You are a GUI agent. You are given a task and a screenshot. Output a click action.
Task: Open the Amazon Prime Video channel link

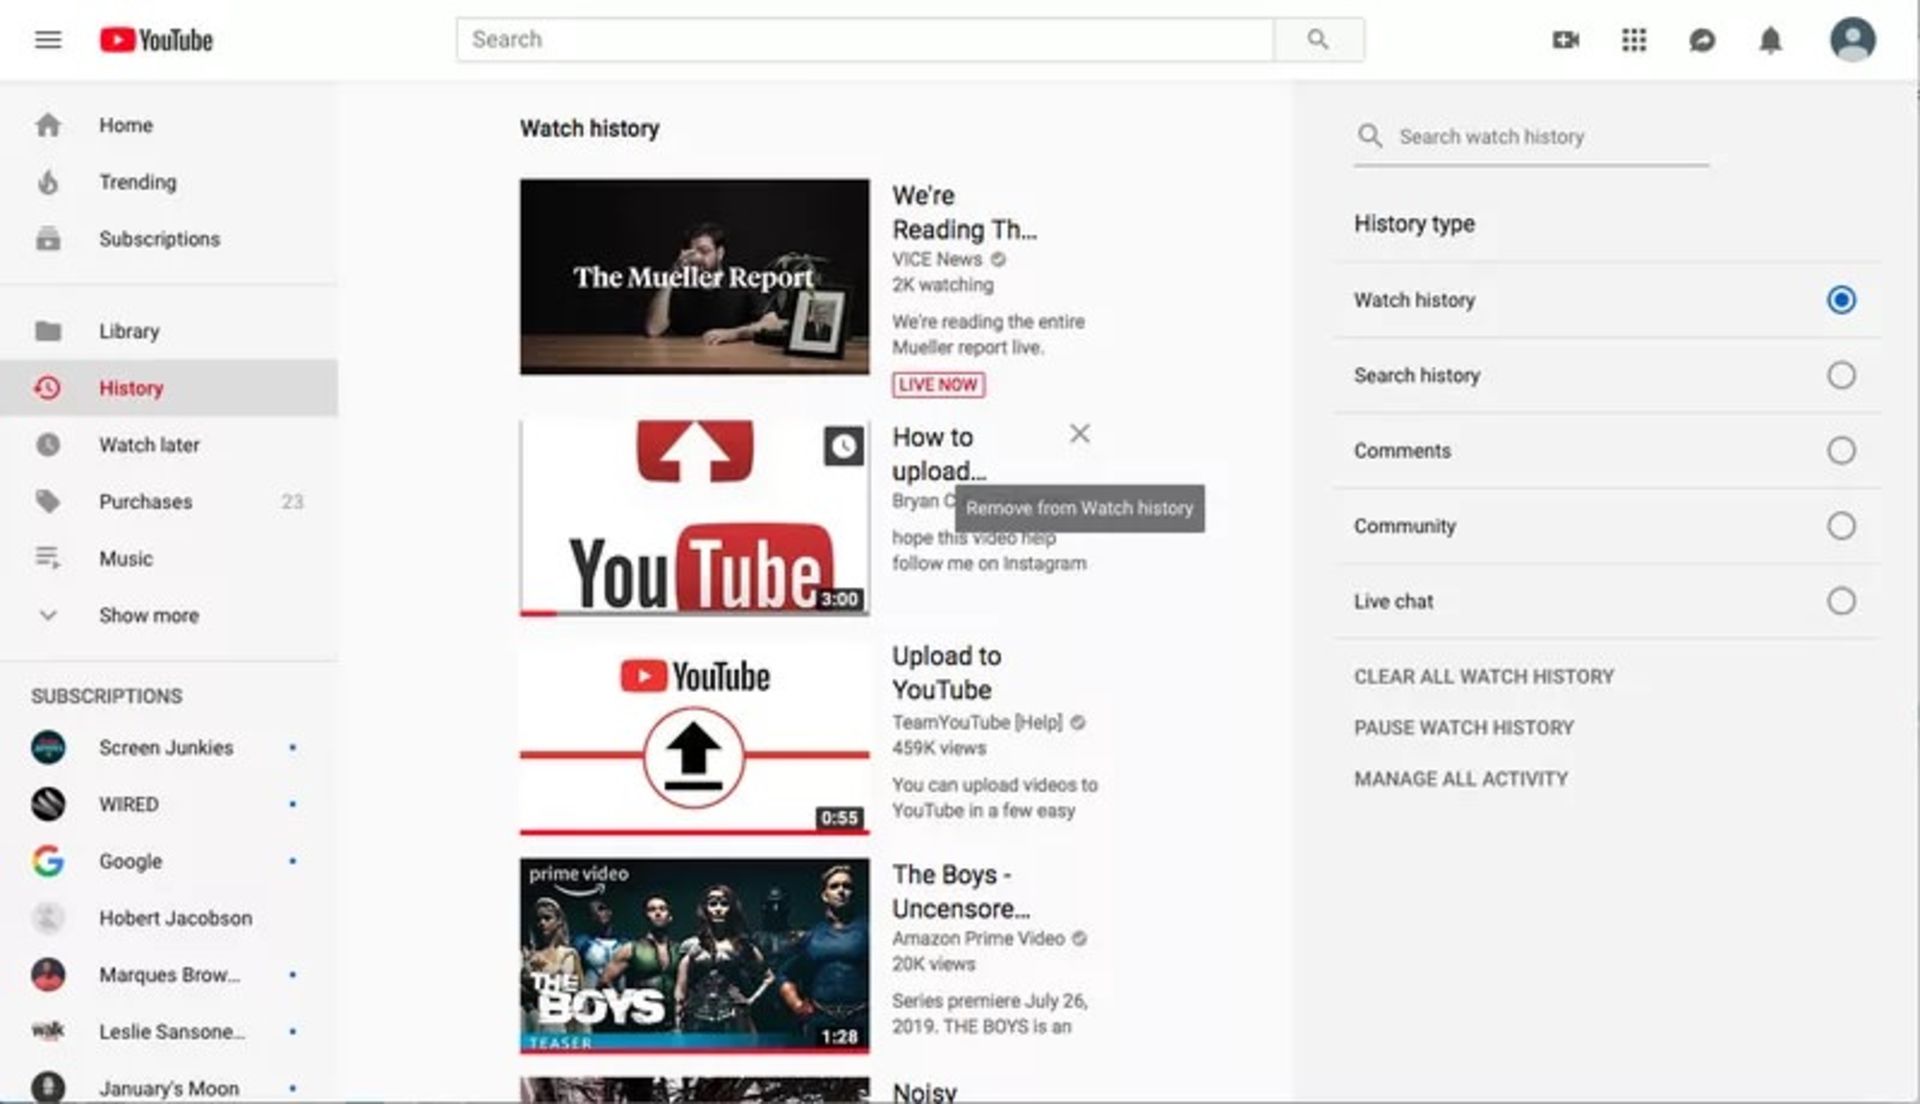(x=978, y=938)
